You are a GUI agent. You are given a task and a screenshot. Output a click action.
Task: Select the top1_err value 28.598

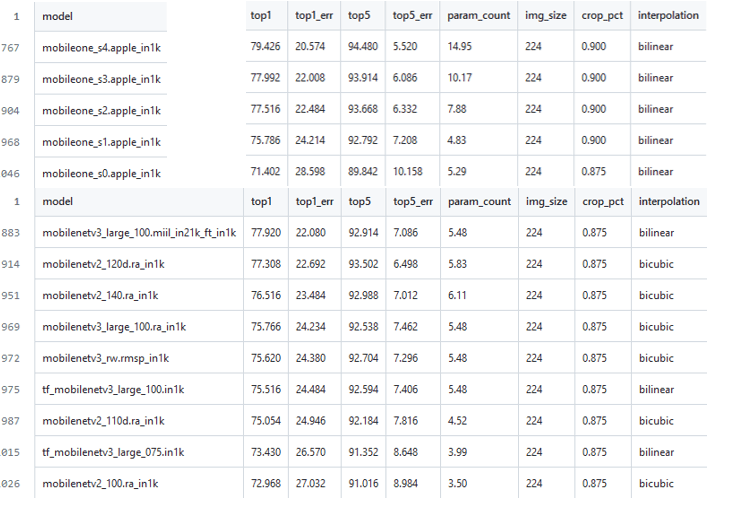click(310, 171)
